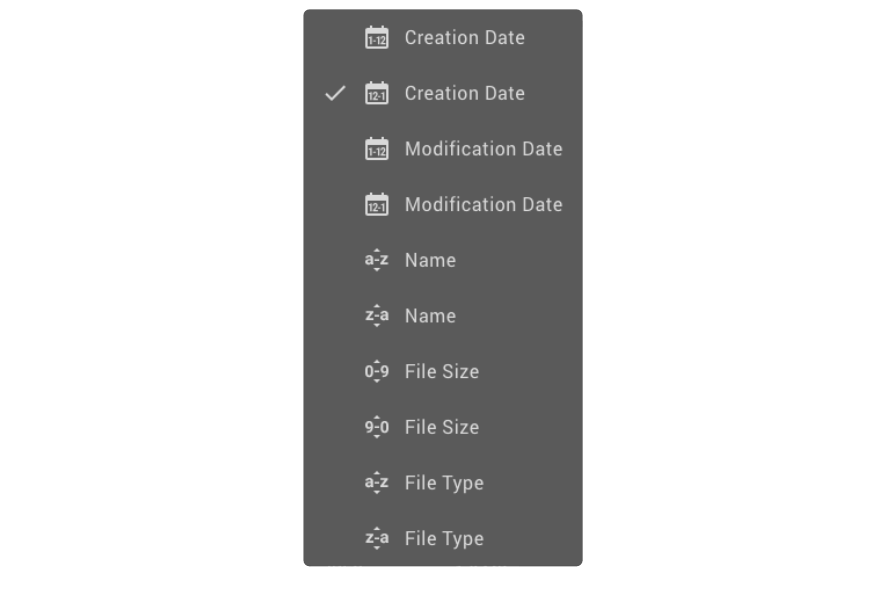Screen dimensions: 886x591
Task: Sort by Name from z to a
Action: pos(430,316)
